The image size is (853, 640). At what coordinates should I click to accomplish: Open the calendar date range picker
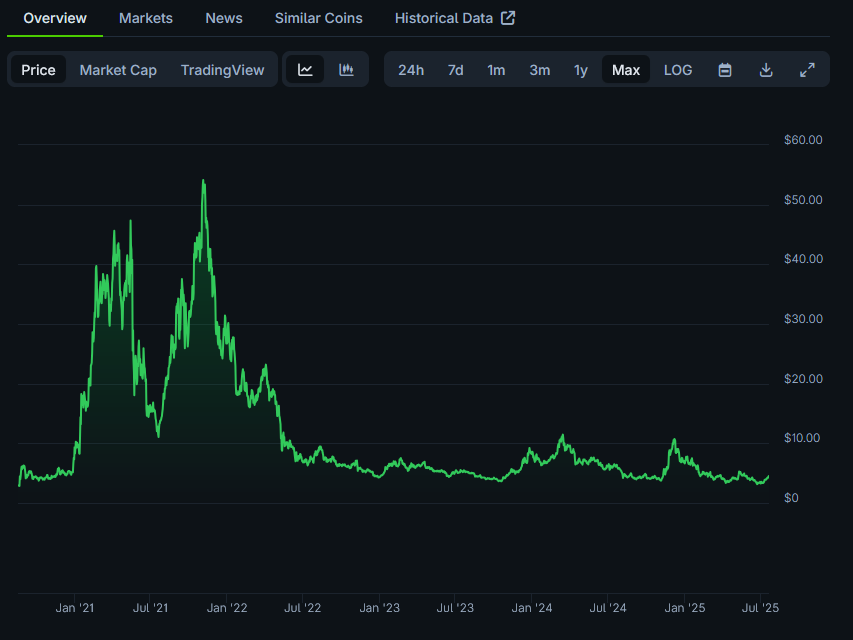coord(725,70)
